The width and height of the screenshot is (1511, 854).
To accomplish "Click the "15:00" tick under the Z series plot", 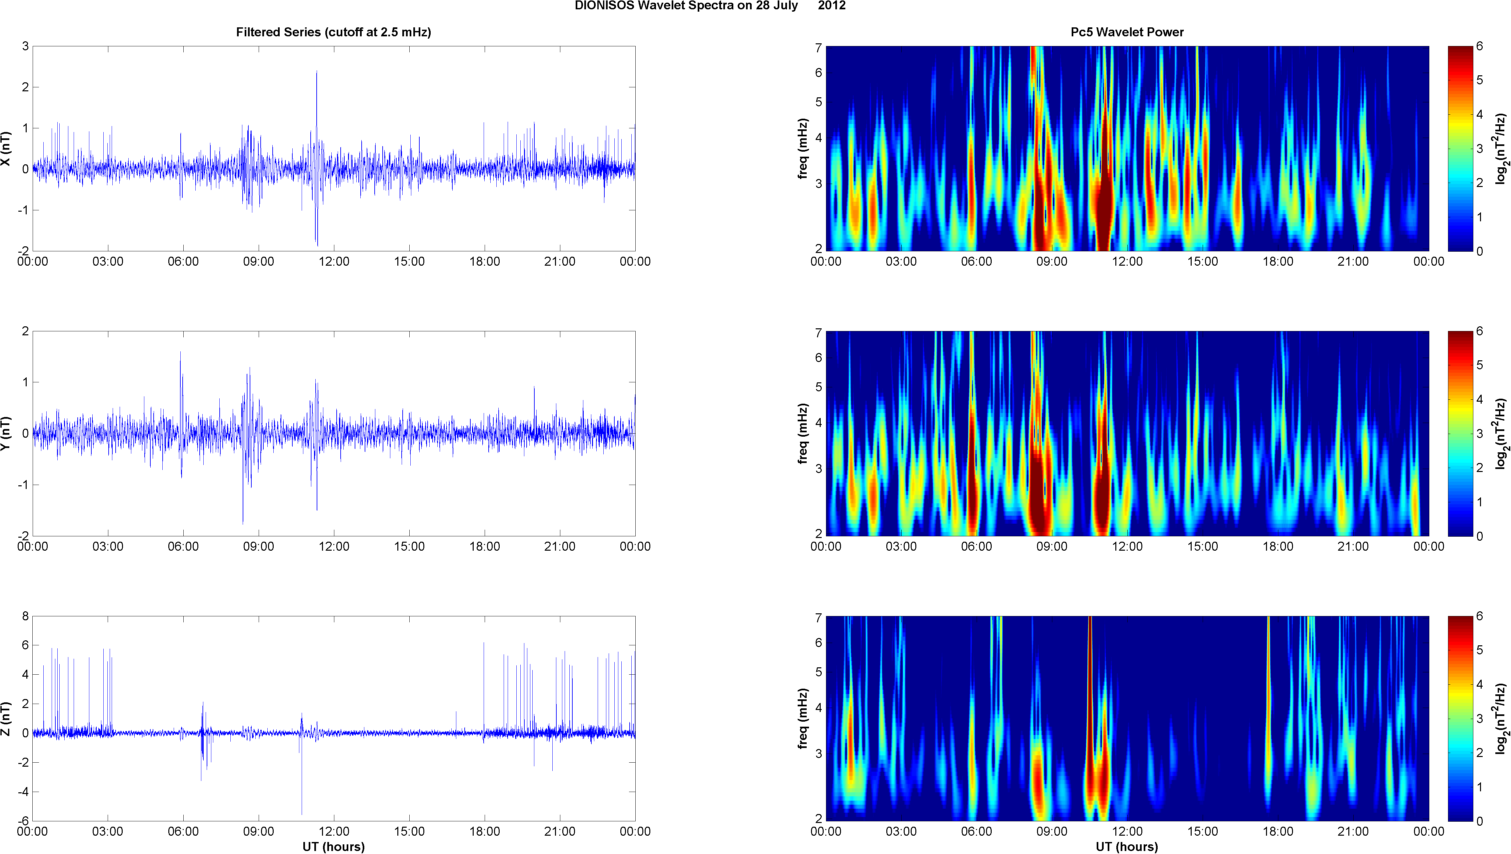I will pos(409,832).
